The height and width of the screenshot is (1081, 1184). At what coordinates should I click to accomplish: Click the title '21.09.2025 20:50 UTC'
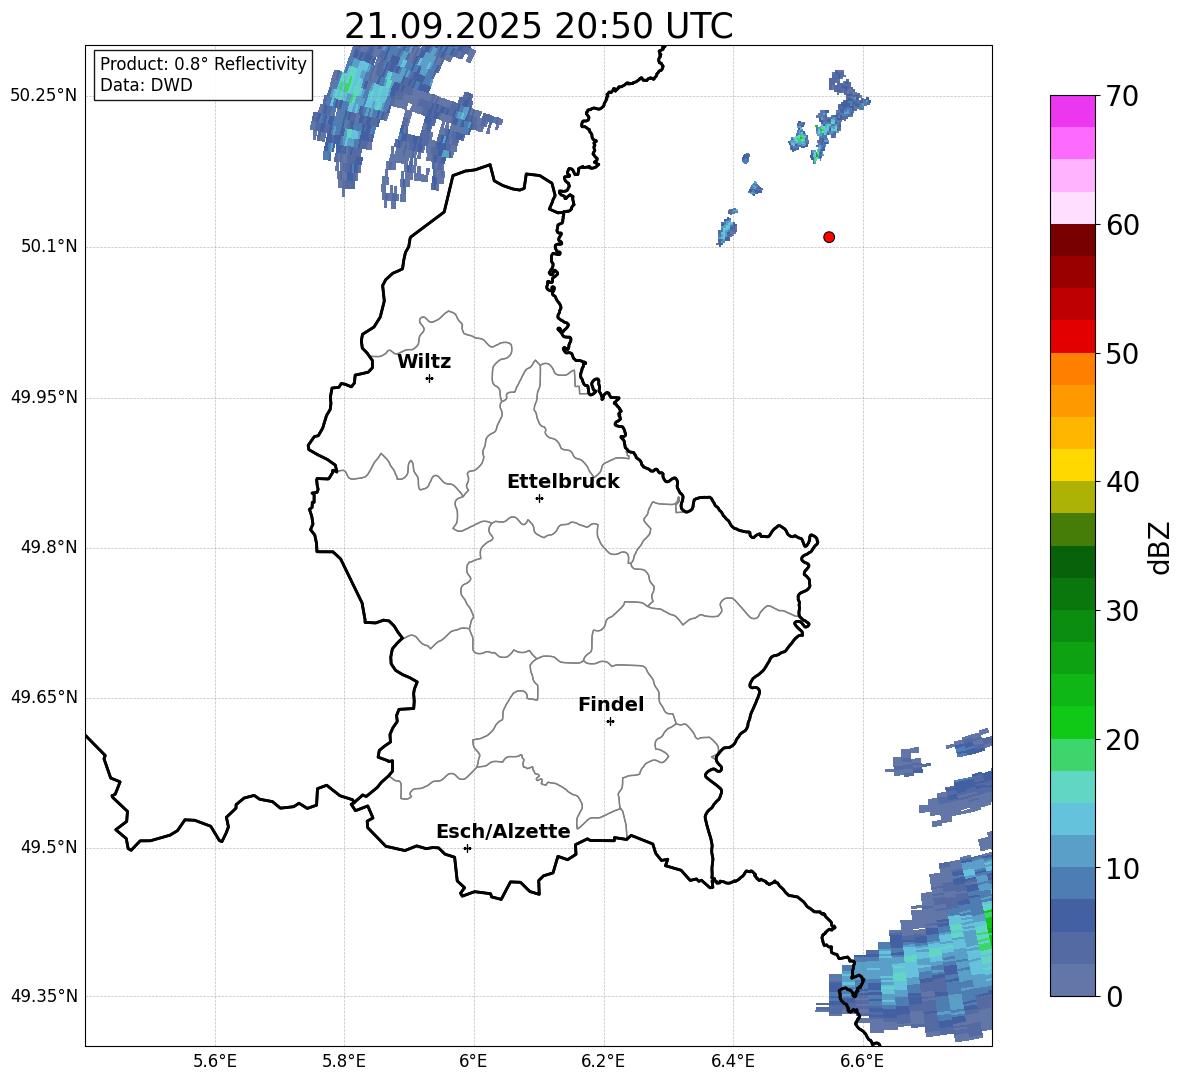point(538,26)
